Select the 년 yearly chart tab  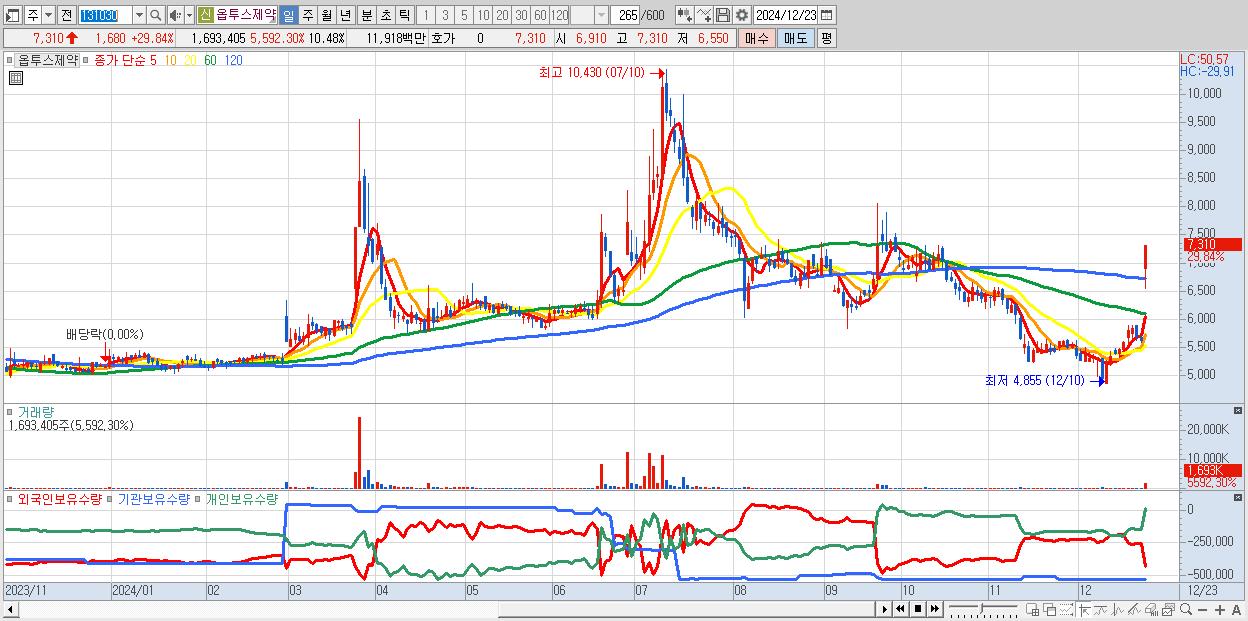(x=345, y=15)
